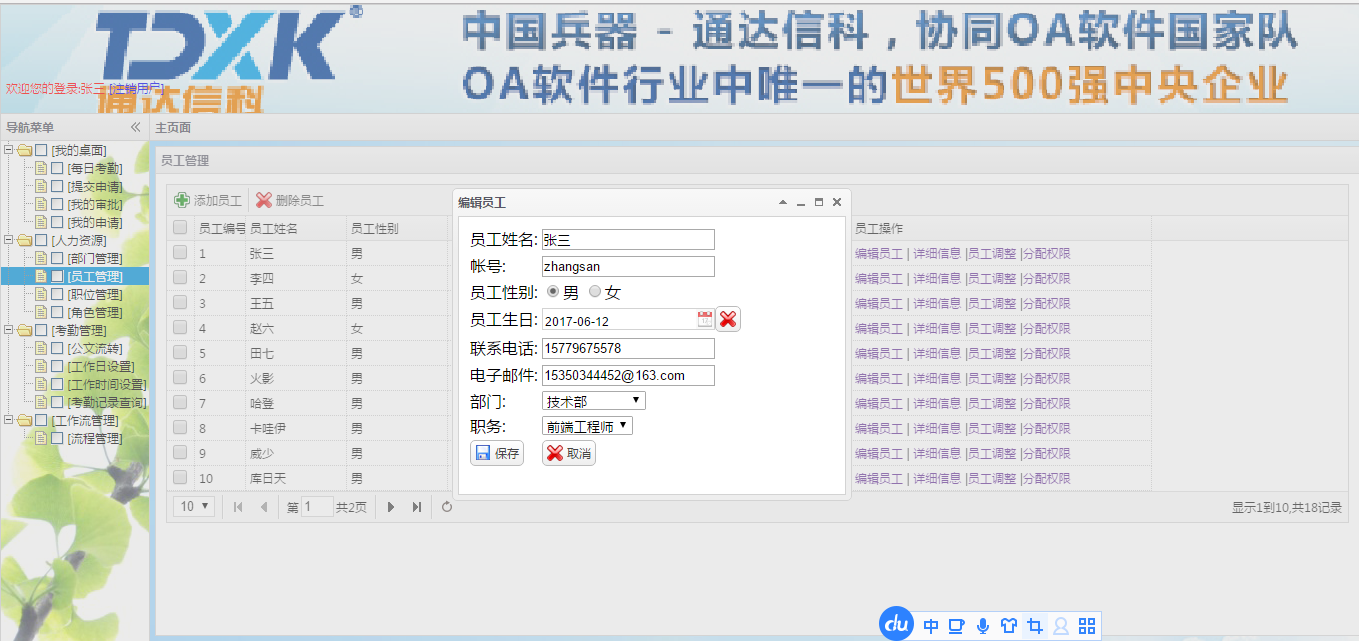The image size is (1359, 641).
Task: Jump to the last page of employees
Action: 417,507
